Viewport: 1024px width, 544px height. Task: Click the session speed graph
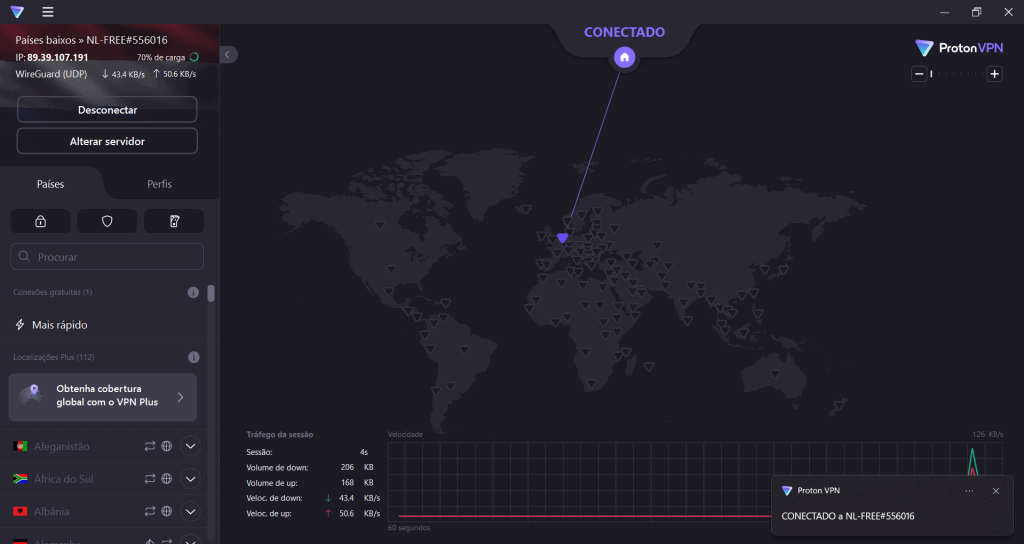coord(695,481)
